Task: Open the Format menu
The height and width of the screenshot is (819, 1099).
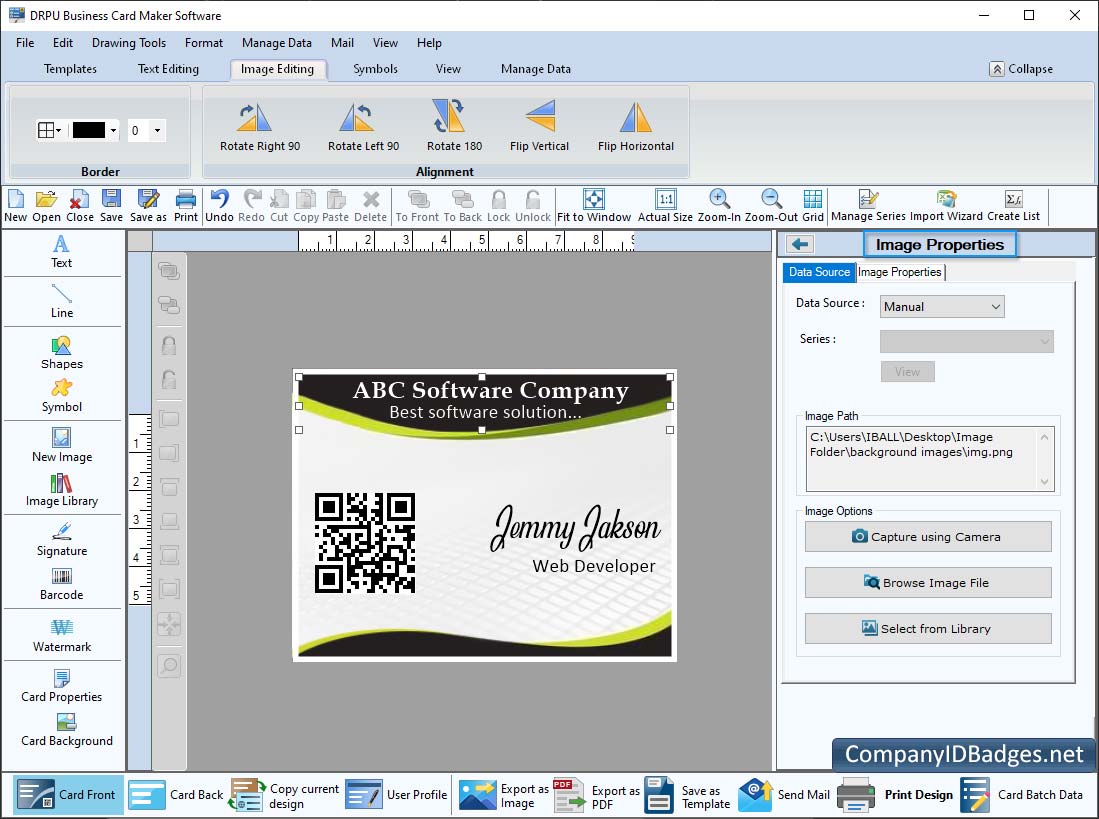Action: (x=204, y=43)
